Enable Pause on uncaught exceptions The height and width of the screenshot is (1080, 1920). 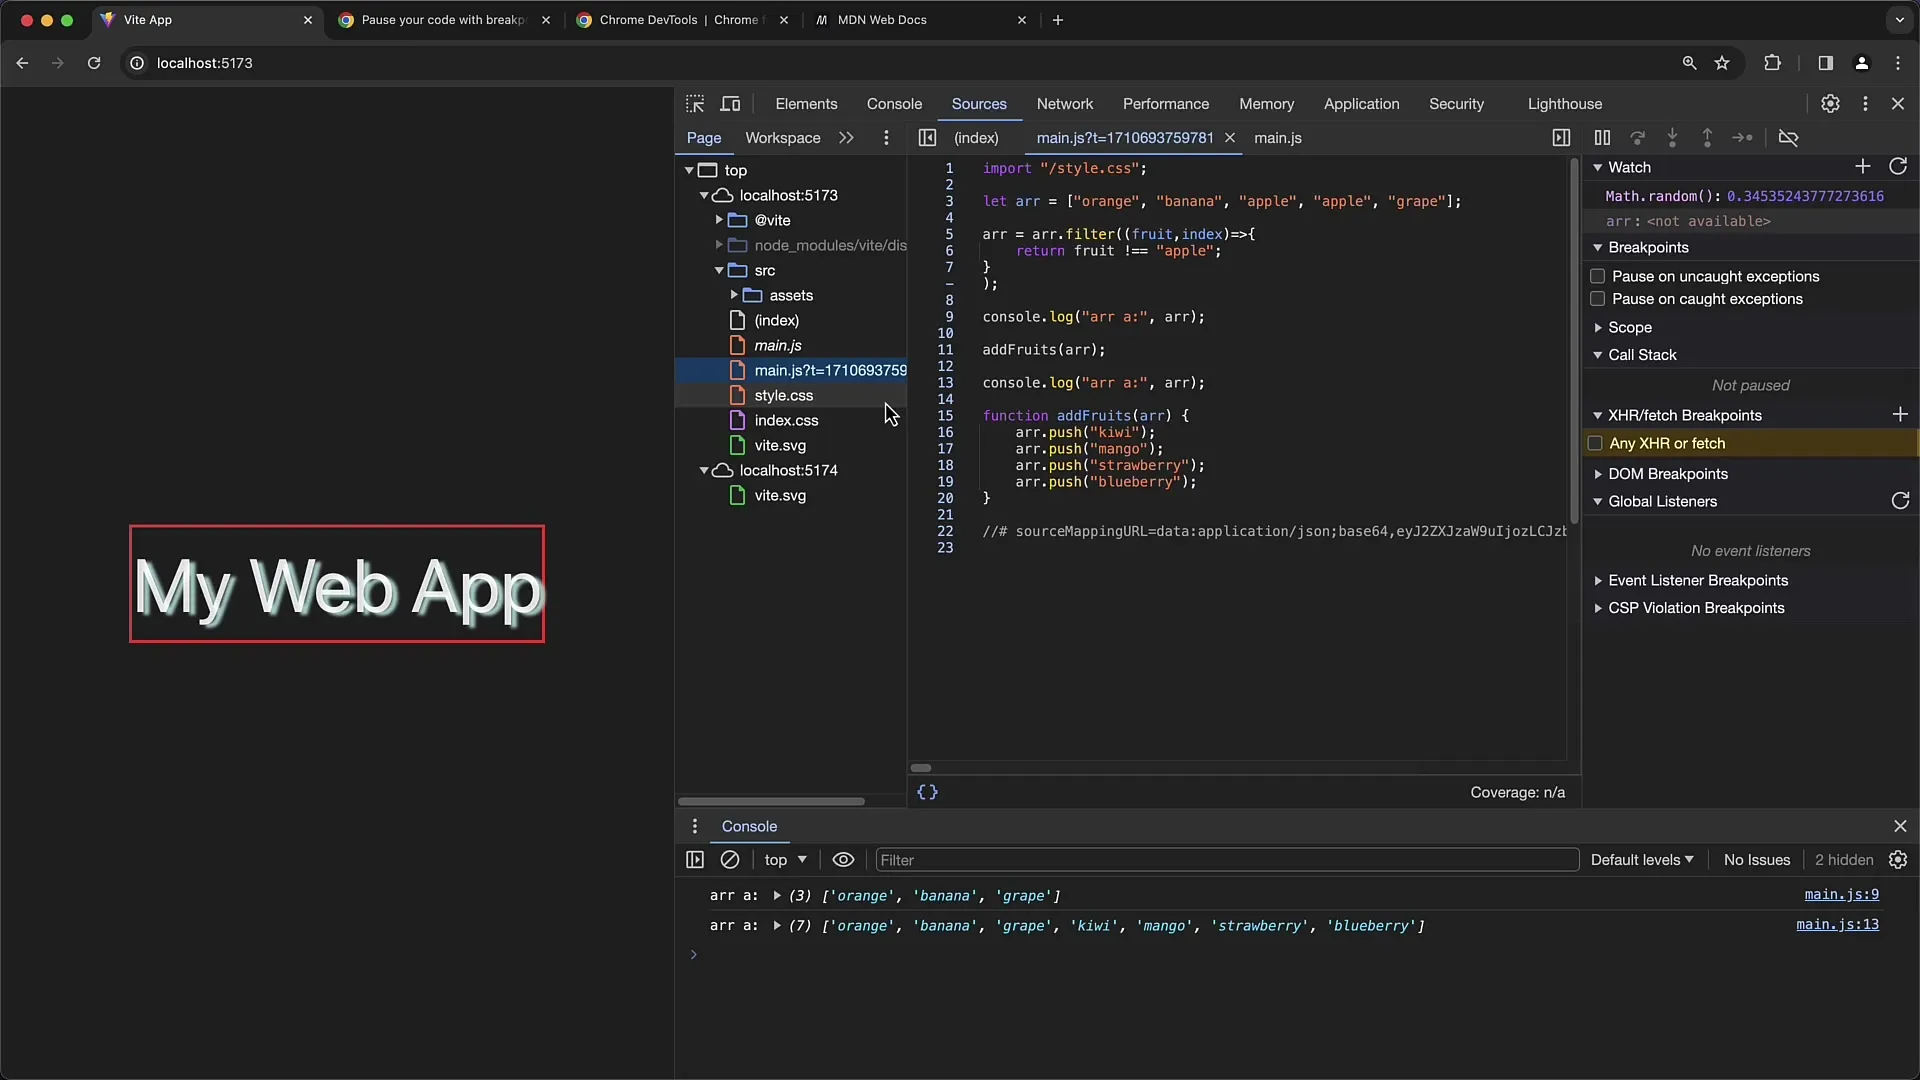[x=1597, y=276]
